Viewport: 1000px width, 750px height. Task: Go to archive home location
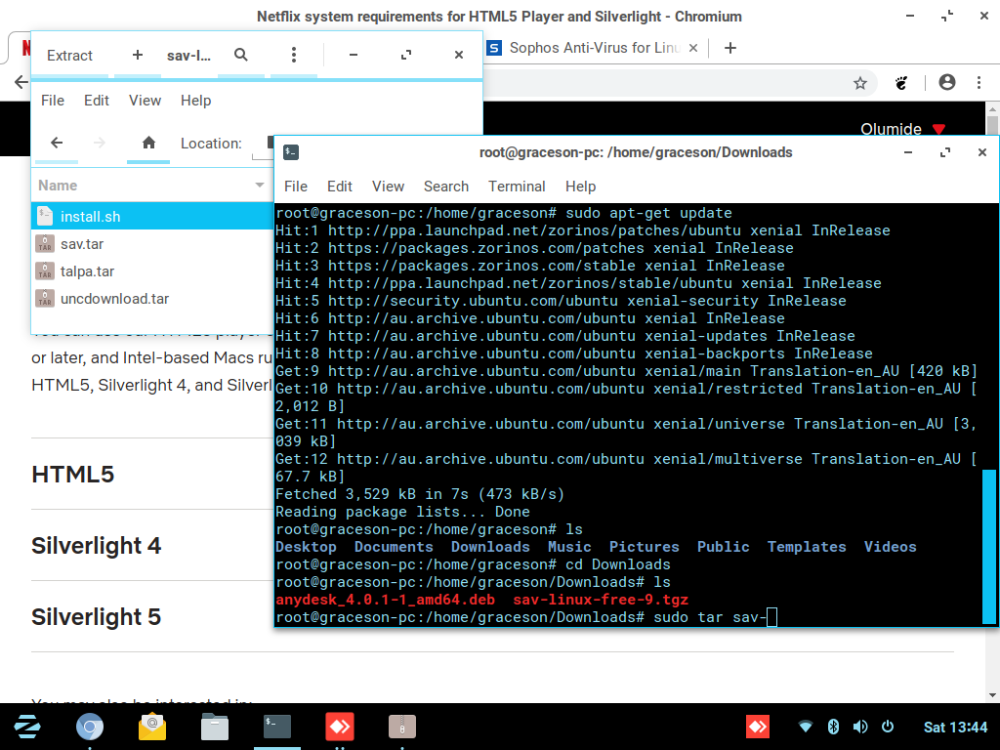[149, 143]
